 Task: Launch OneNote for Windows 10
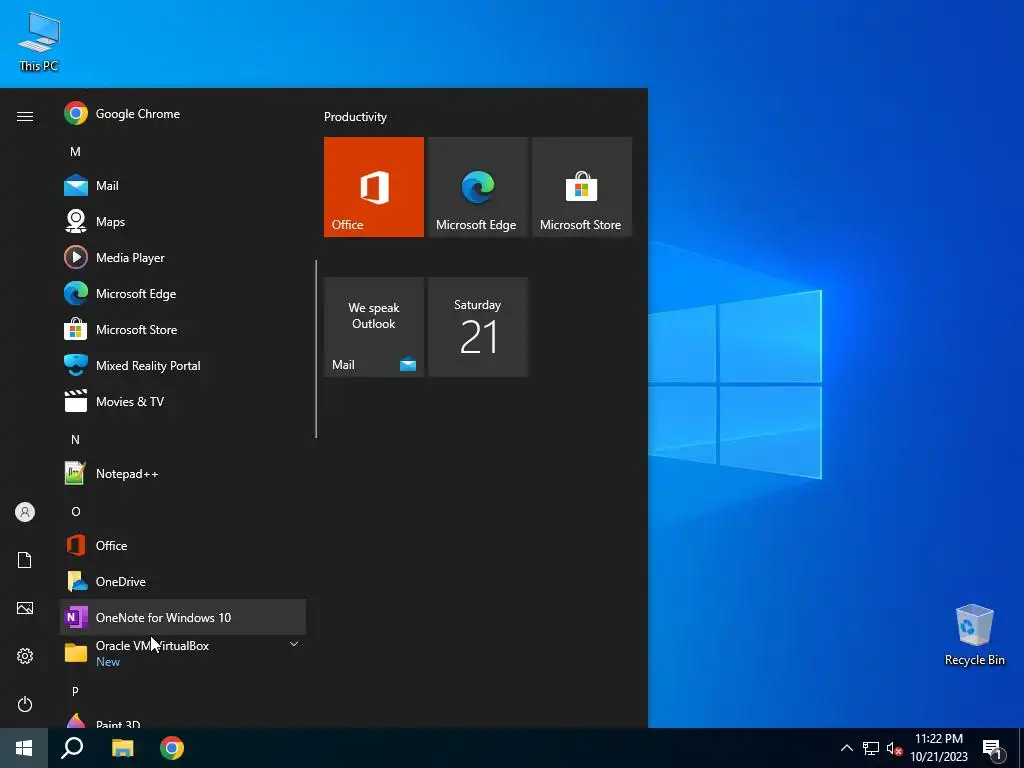click(x=183, y=617)
